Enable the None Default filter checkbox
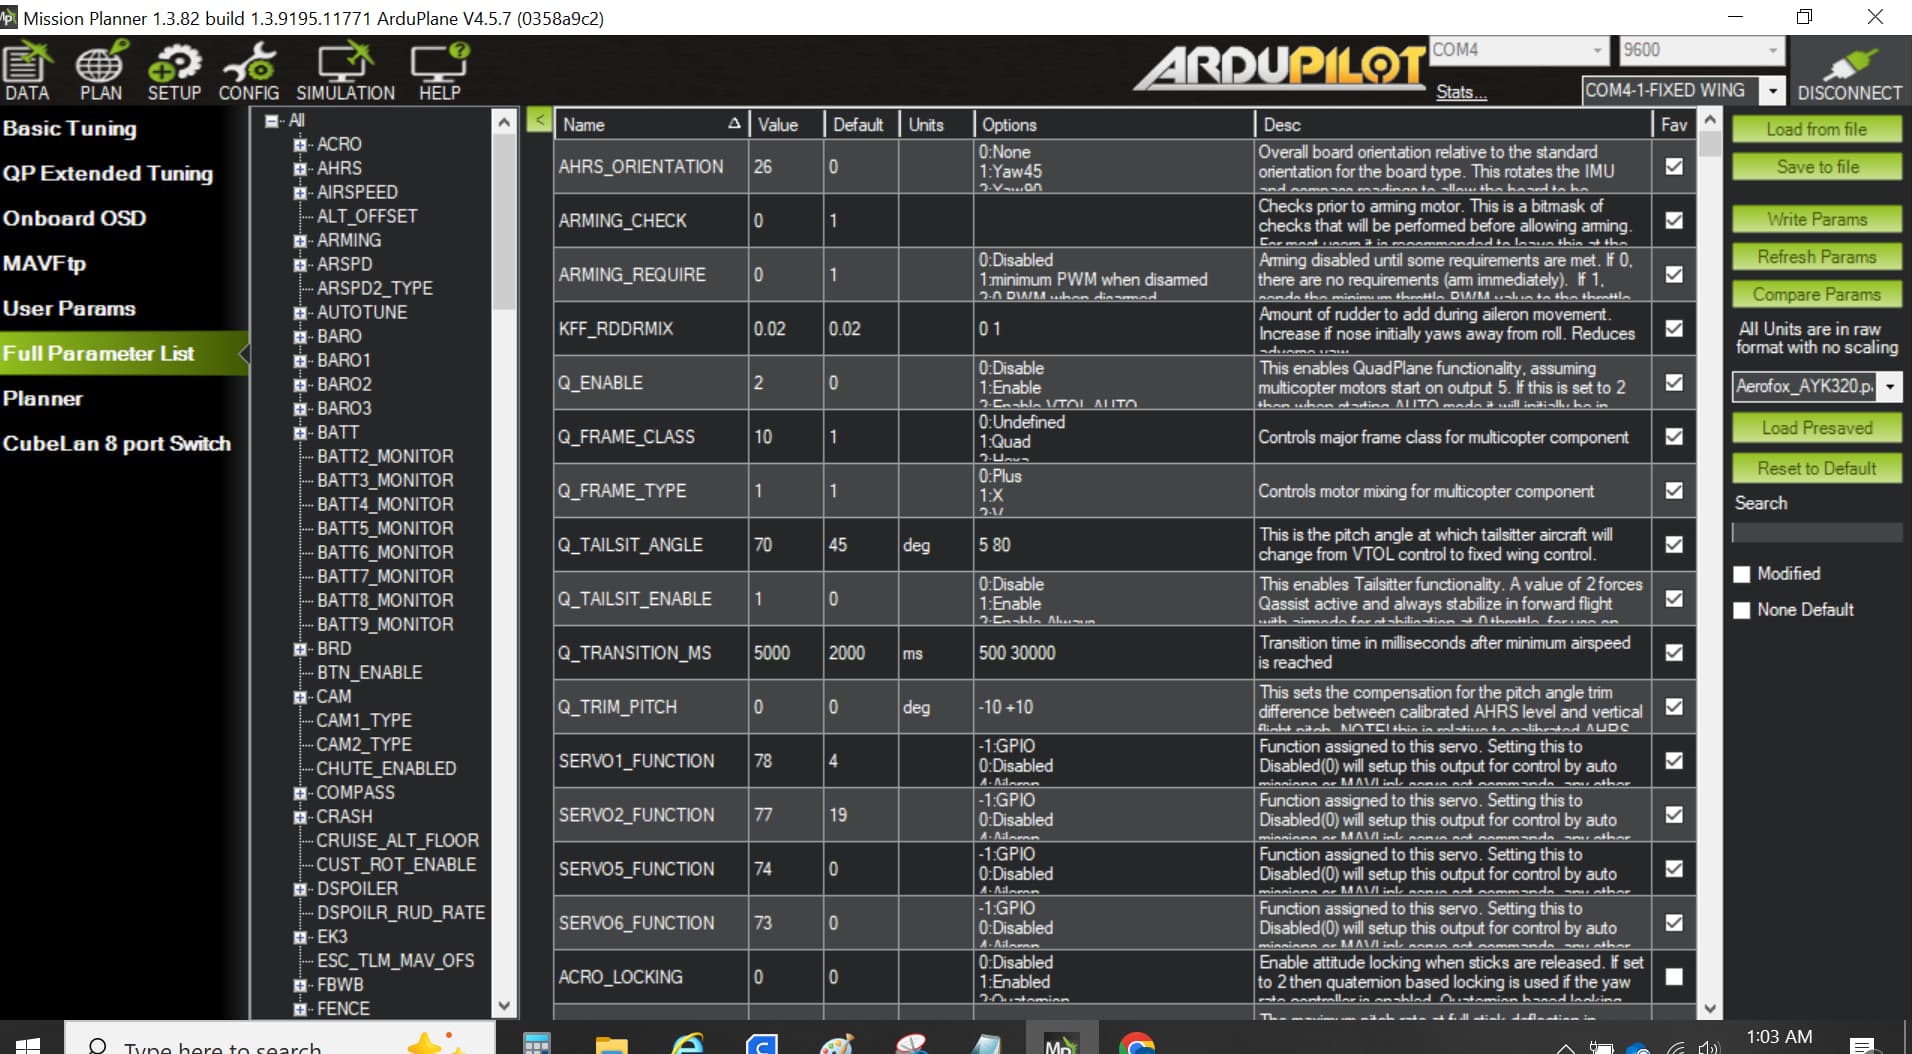 pos(1742,610)
